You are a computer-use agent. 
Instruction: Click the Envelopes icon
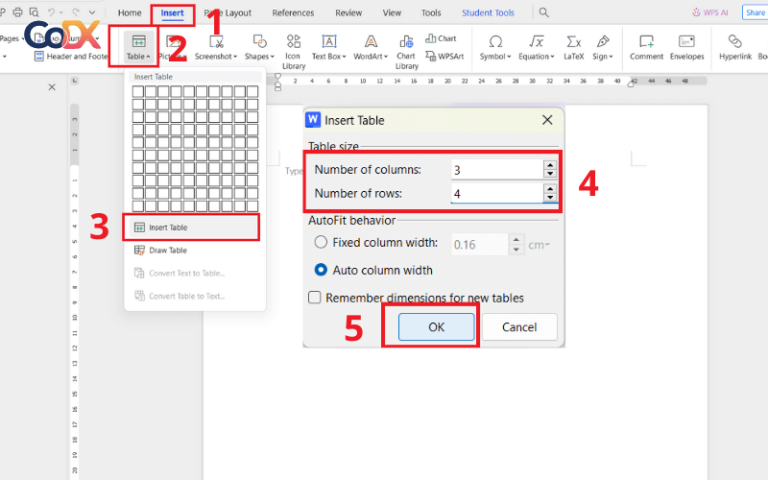tap(687, 47)
